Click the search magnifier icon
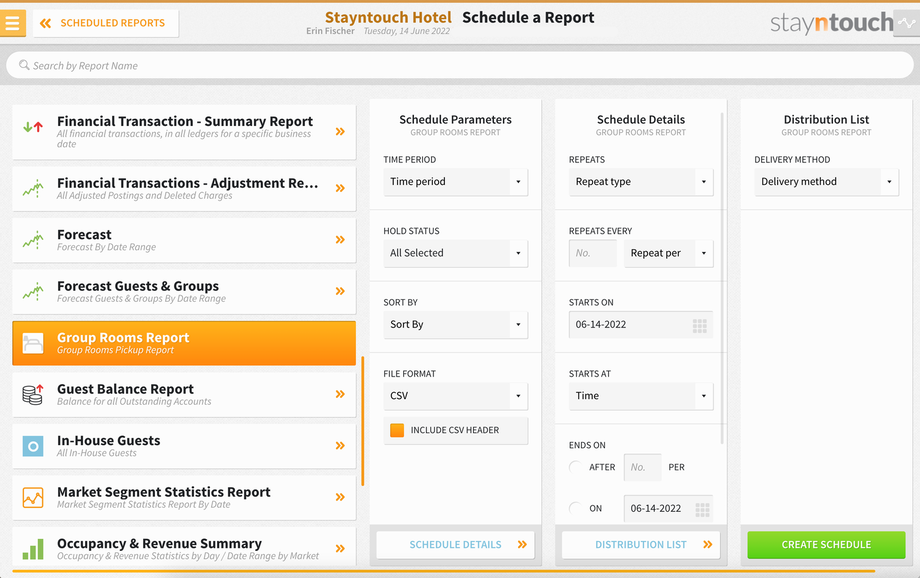920x578 pixels. tap(24, 65)
